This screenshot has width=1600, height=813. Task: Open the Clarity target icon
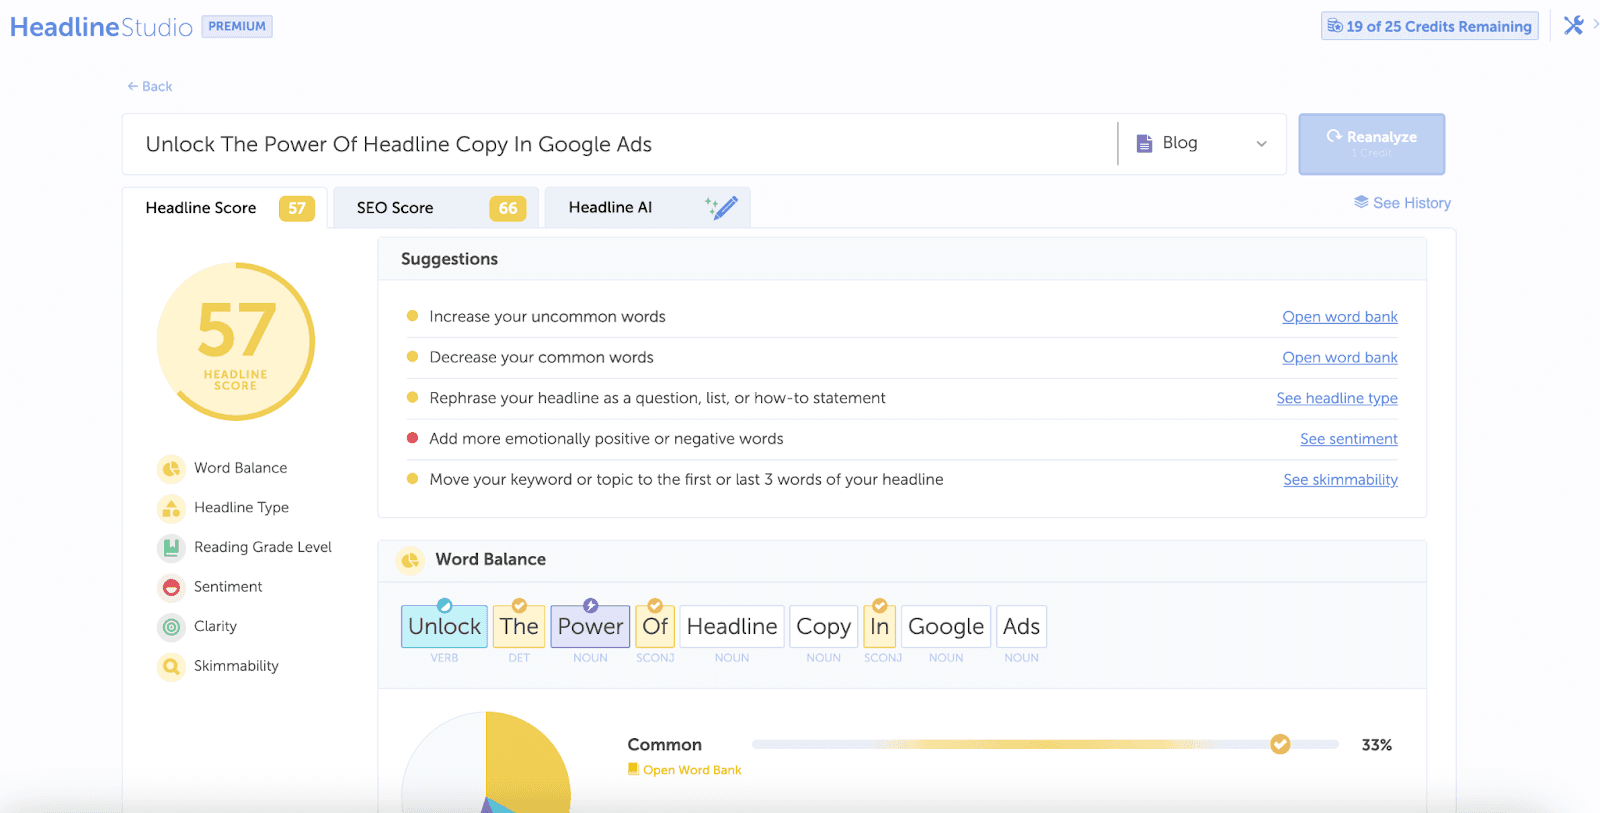point(171,627)
